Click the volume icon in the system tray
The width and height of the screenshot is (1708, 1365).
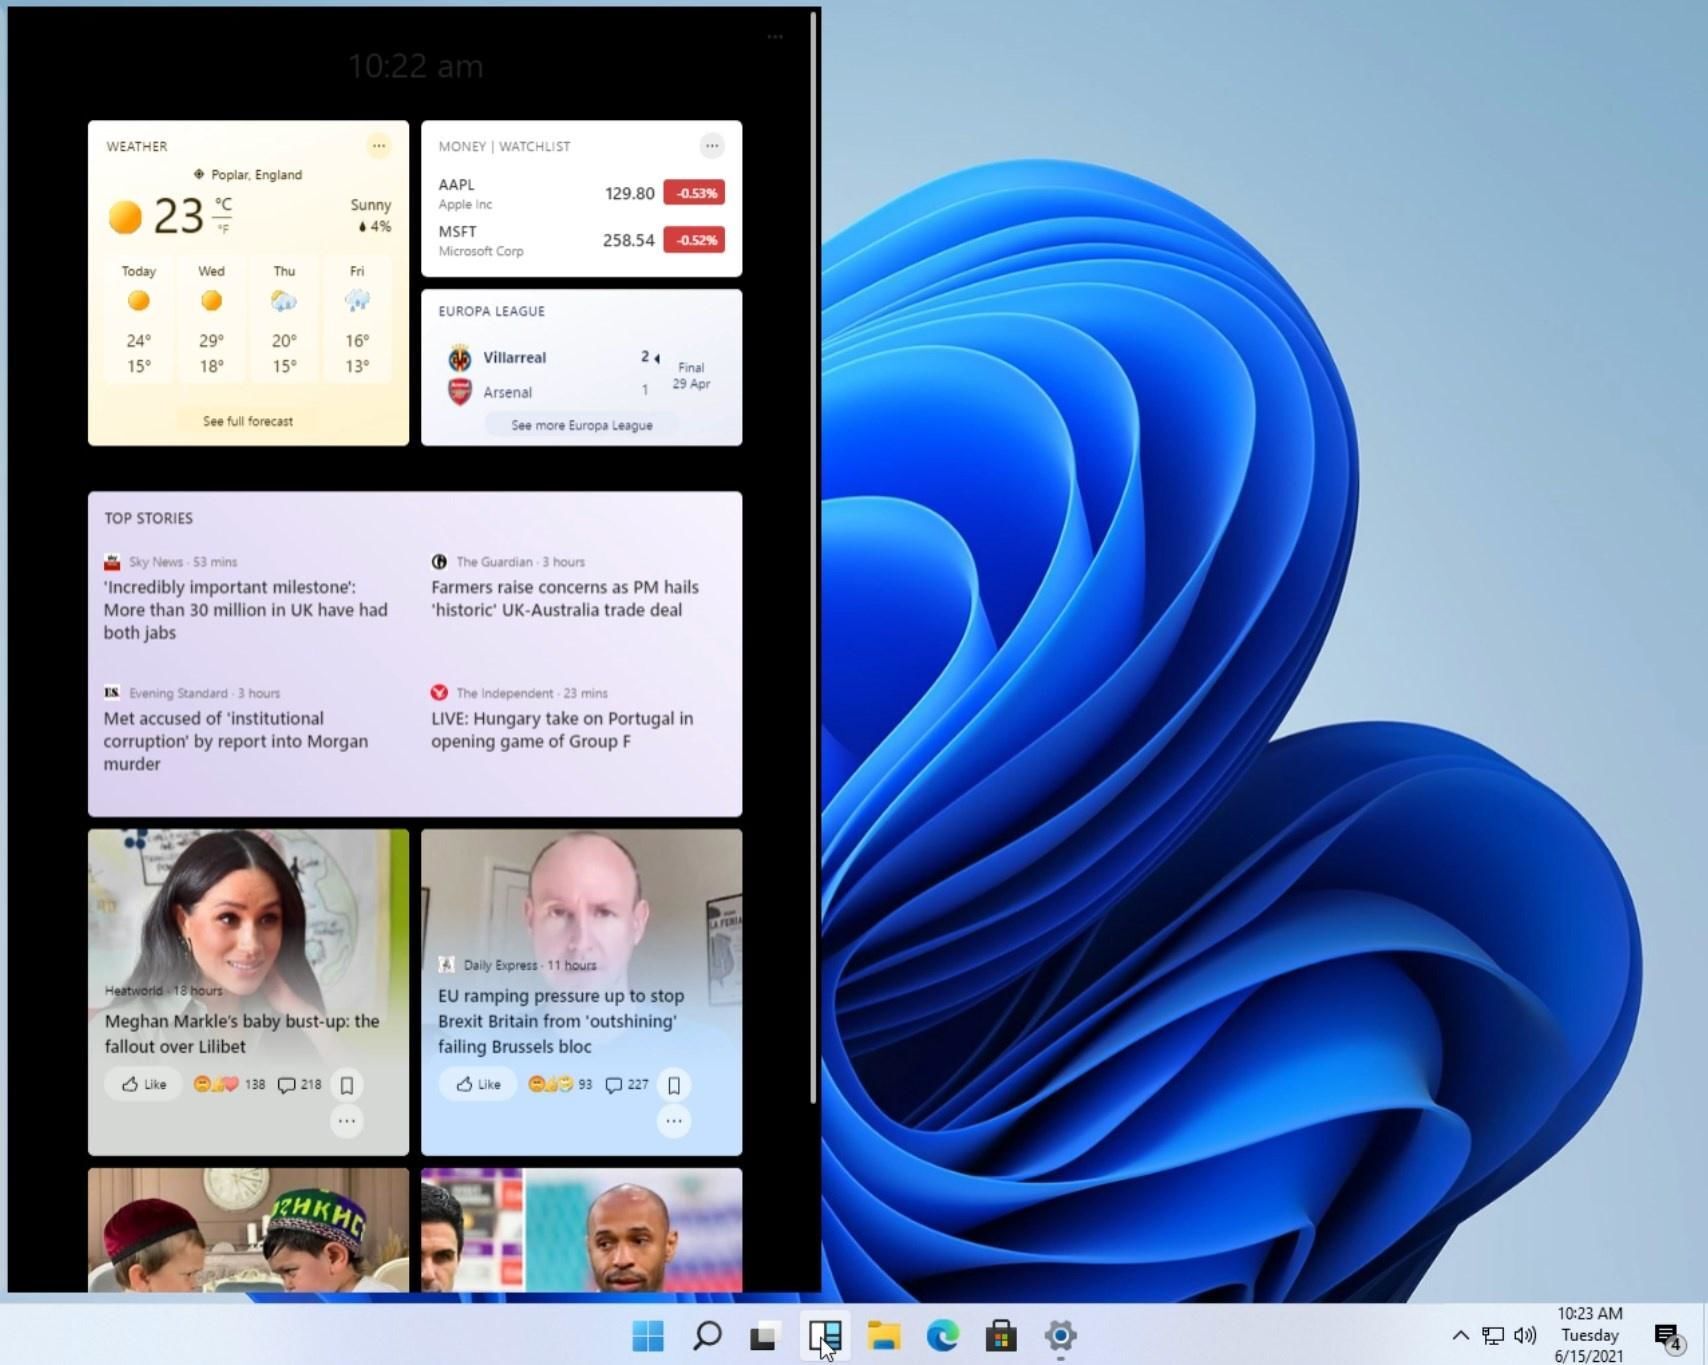pos(1524,1335)
